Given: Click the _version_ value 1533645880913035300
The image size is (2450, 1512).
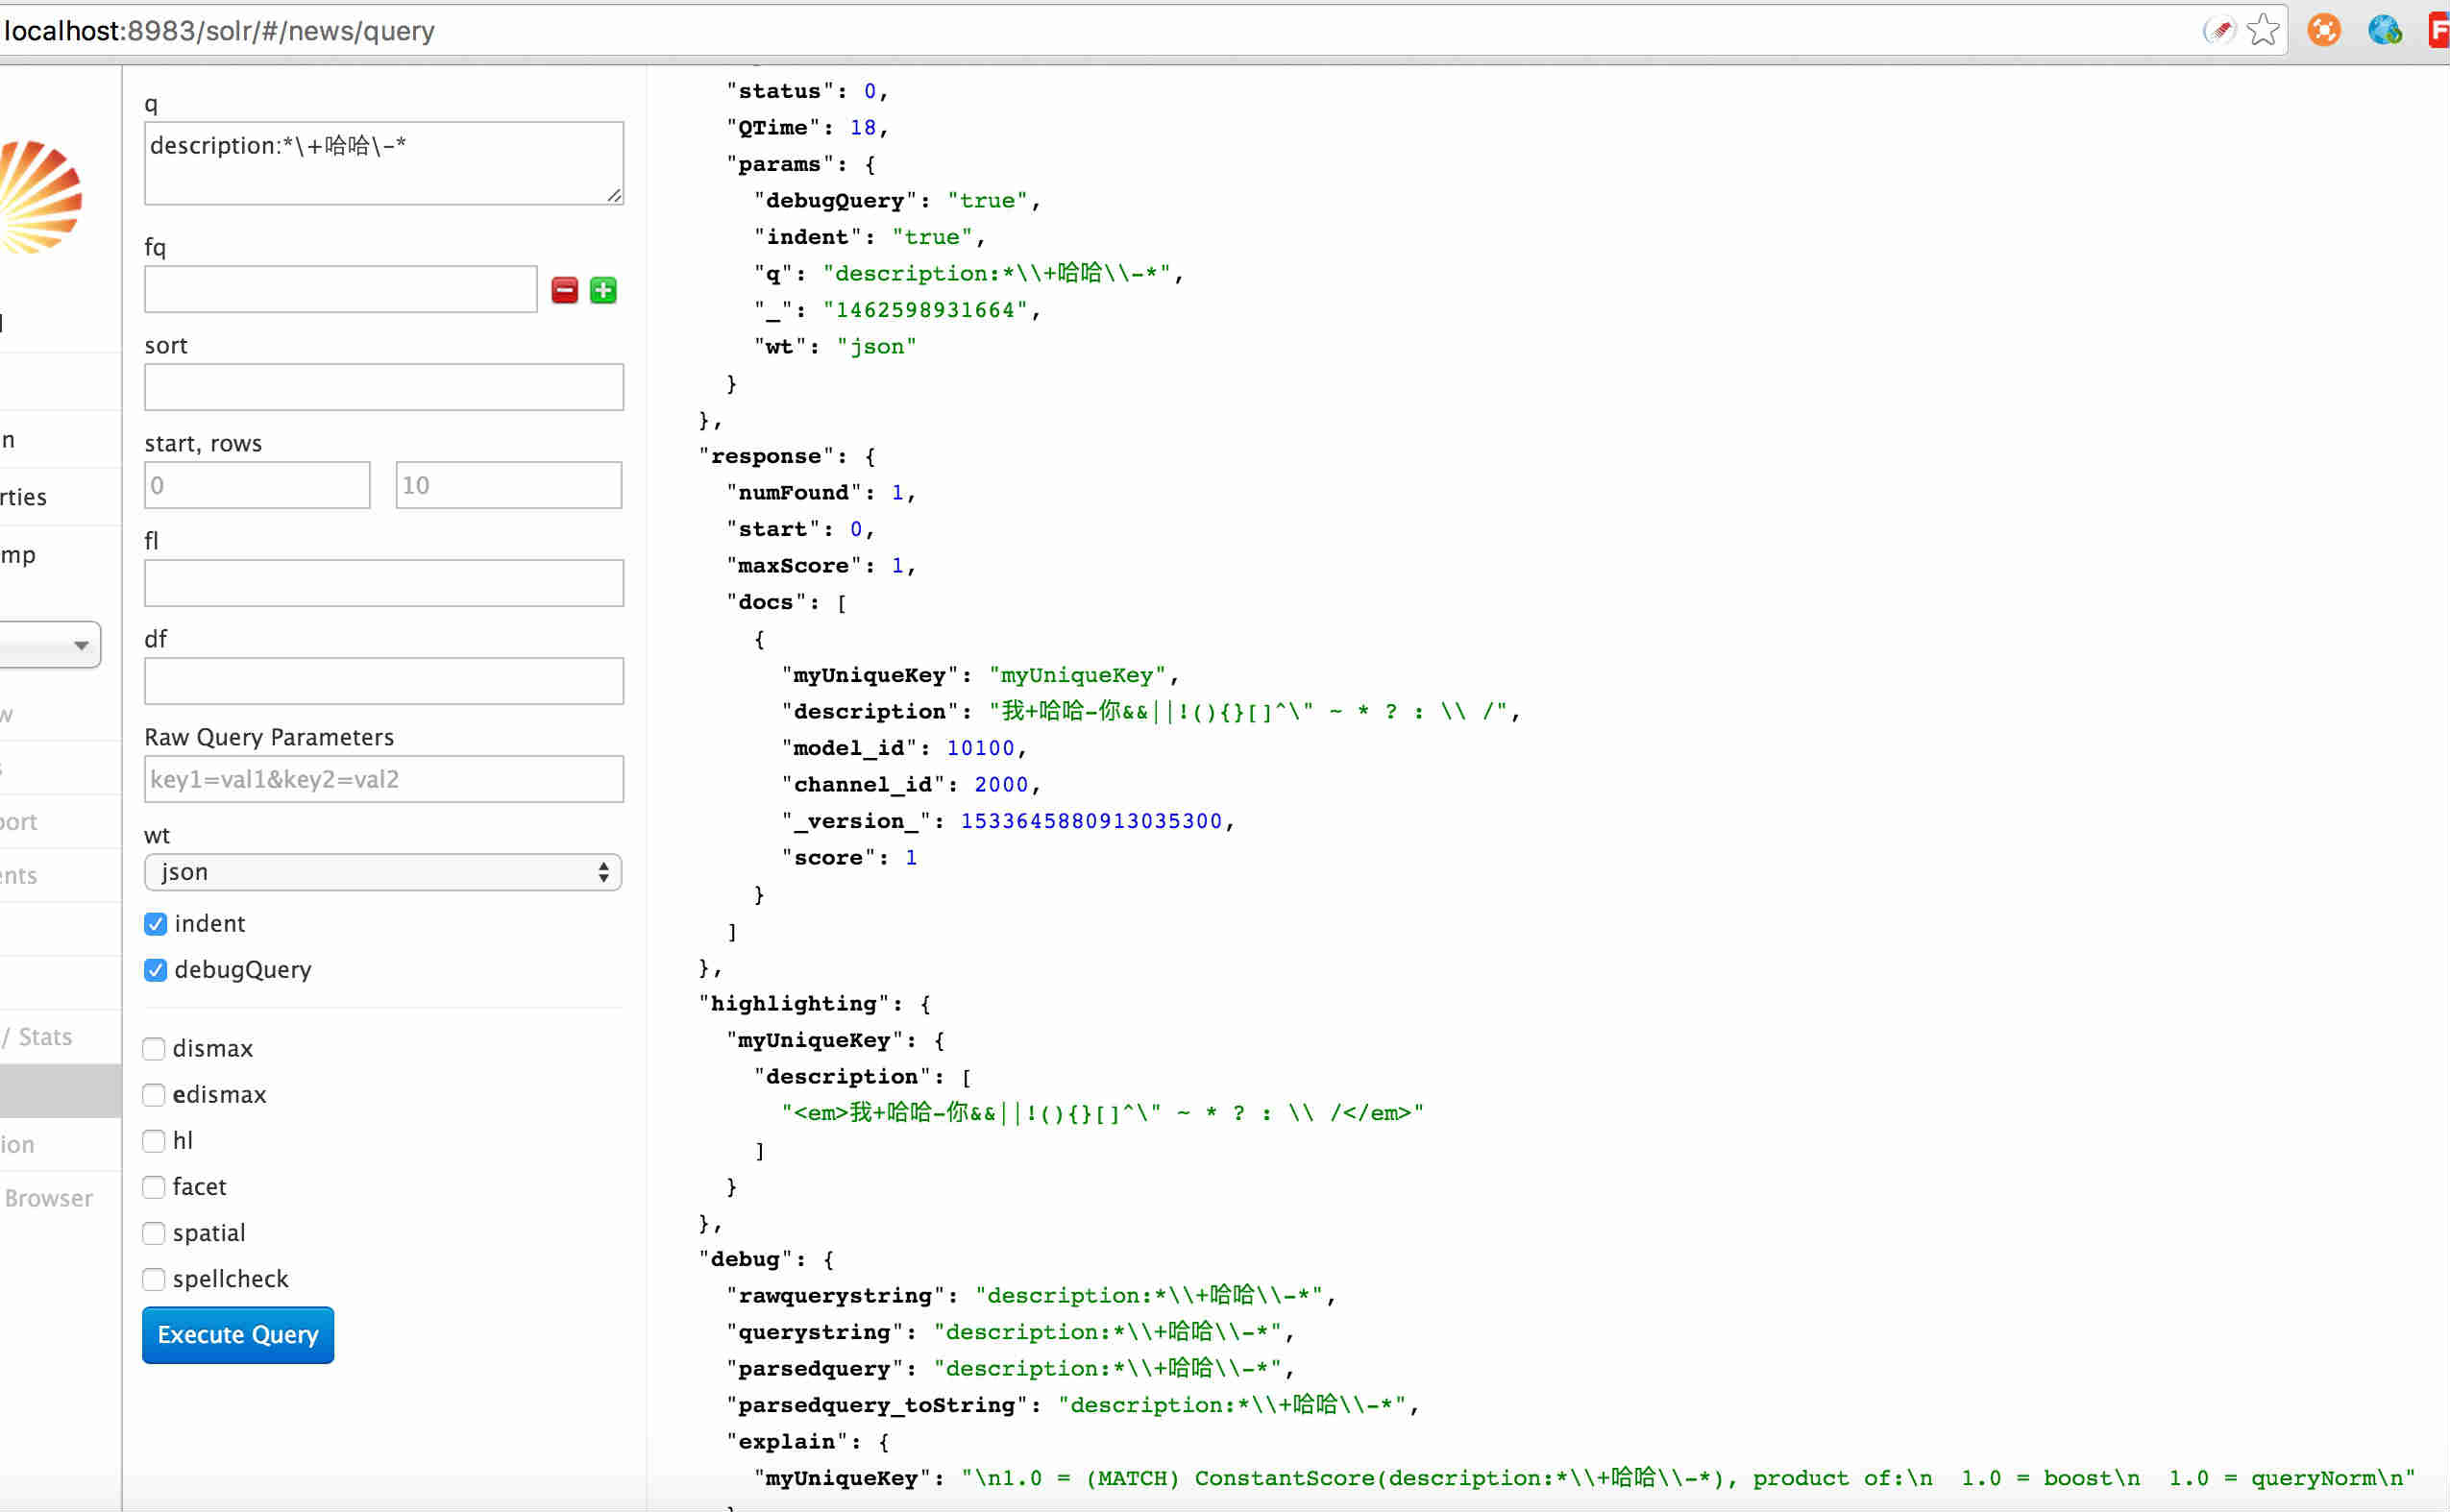Looking at the screenshot, I should (x=1091, y=821).
